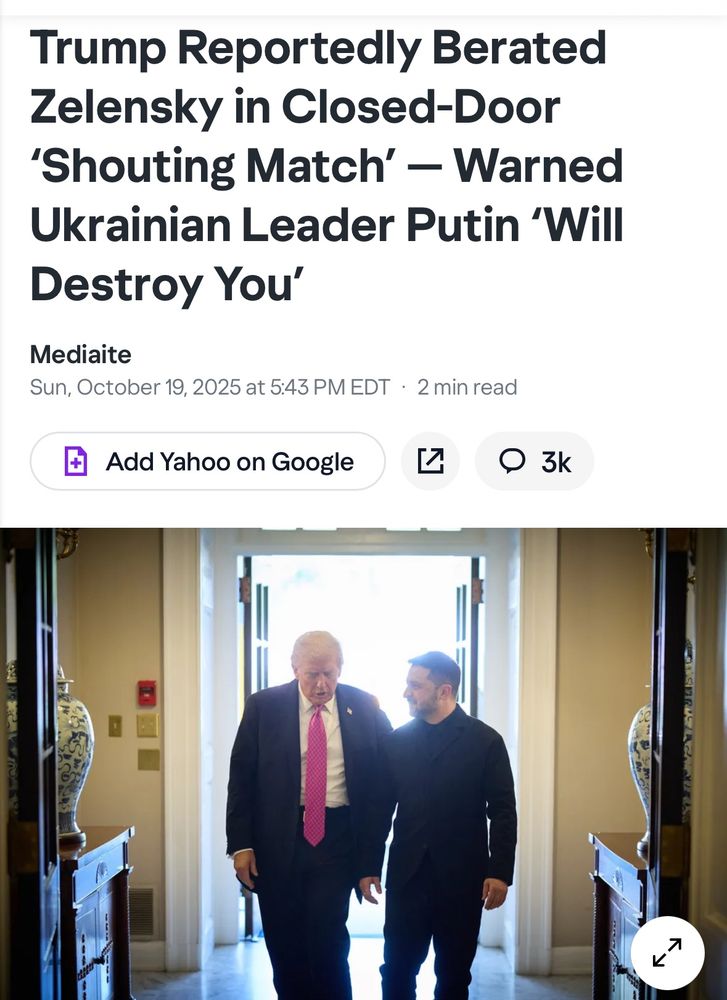Open comments via speech bubble icon
This screenshot has height=1000, width=727.
pyautogui.click(x=512, y=460)
